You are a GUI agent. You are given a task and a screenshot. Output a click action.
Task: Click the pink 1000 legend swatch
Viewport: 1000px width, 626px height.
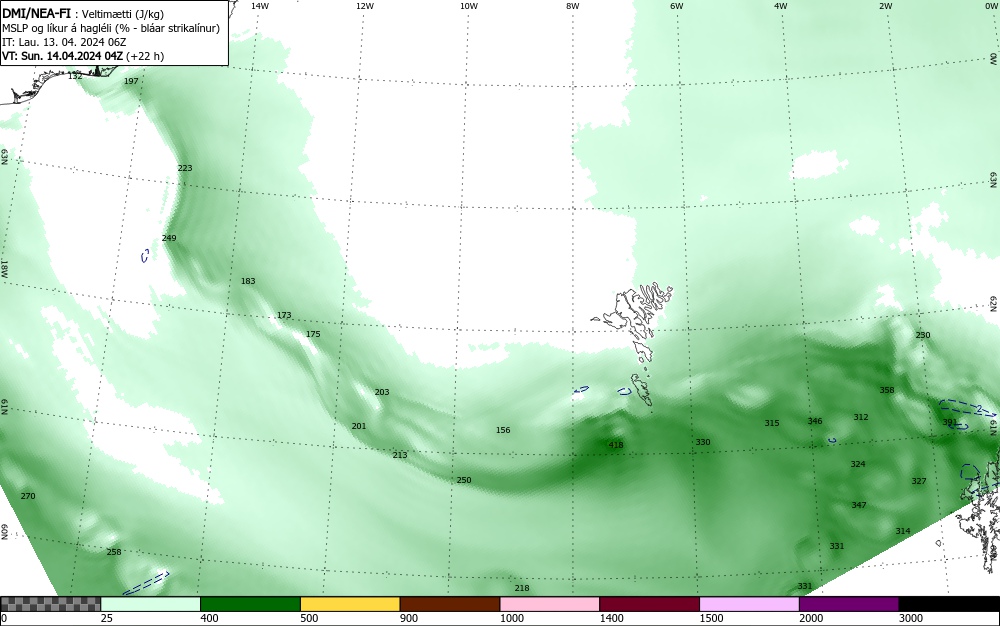tap(550, 604)
